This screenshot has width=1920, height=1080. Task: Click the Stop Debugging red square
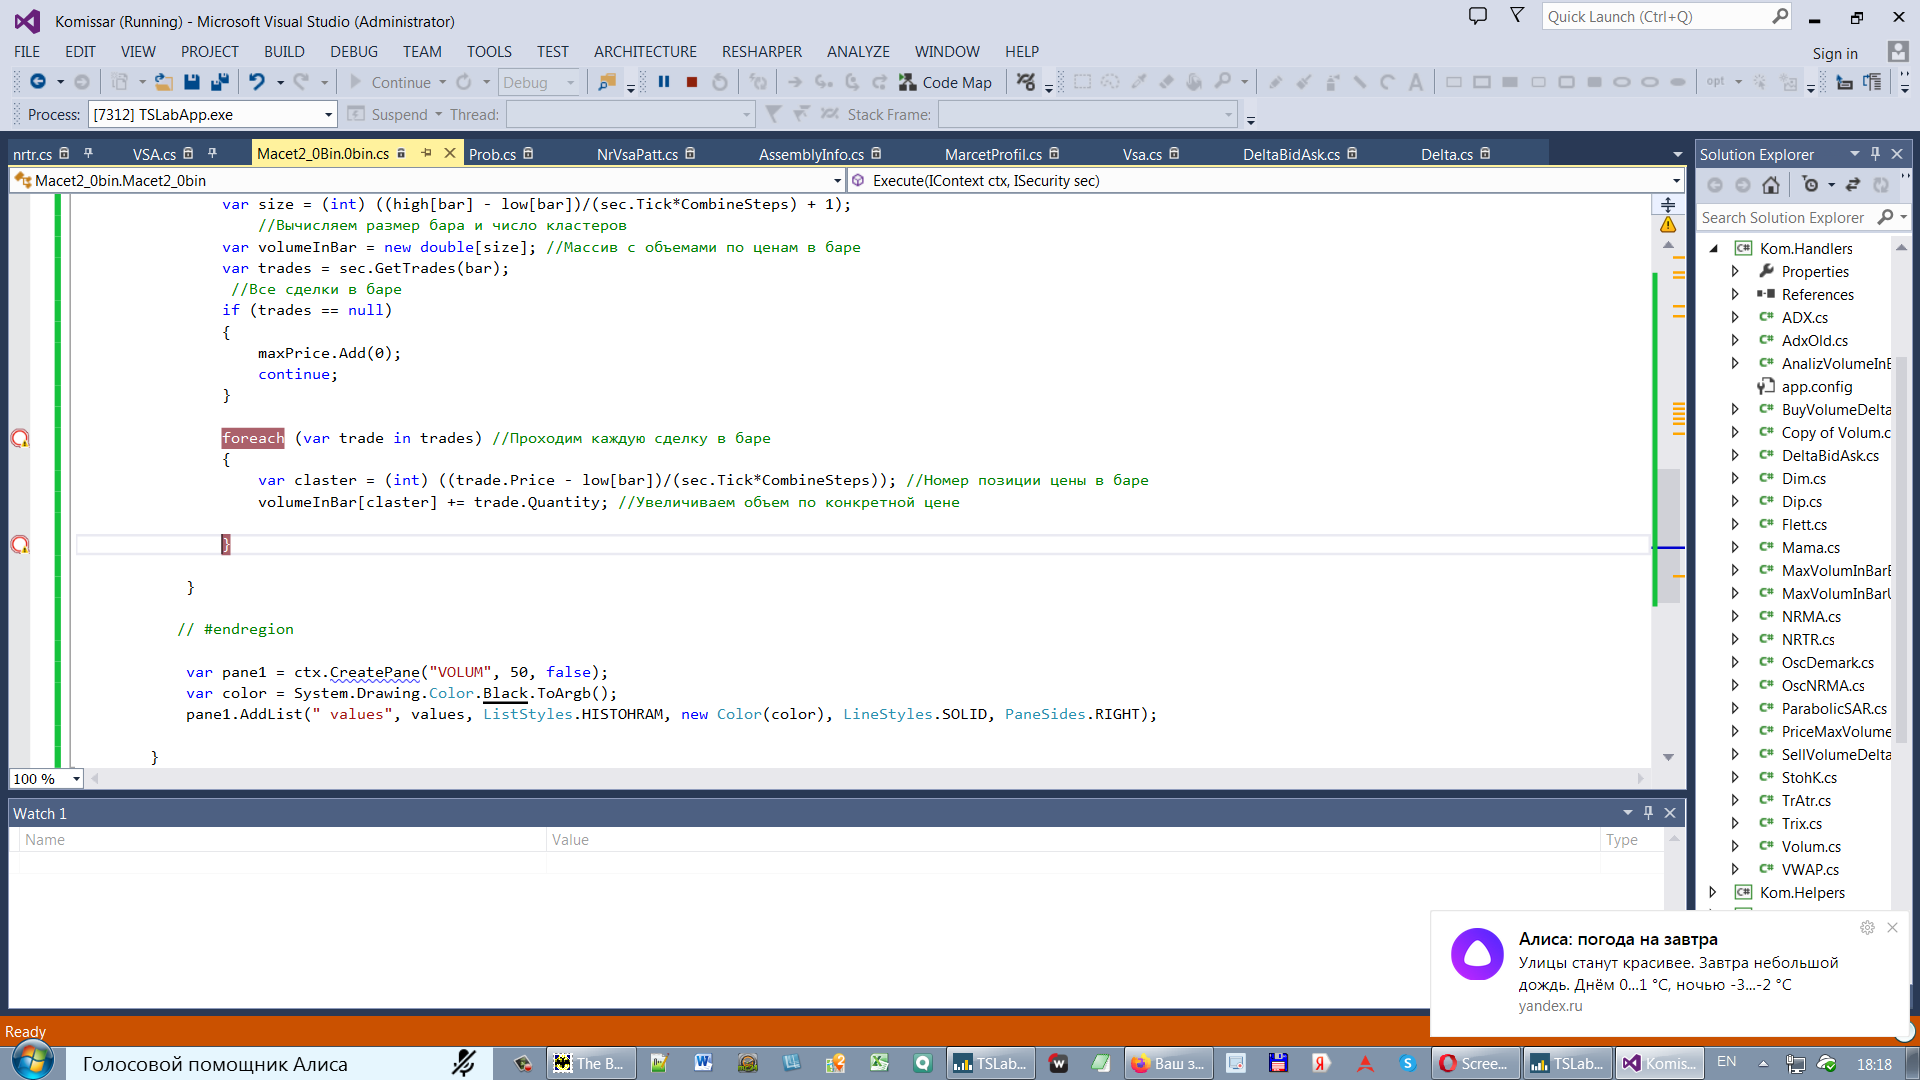pos(692,82)
